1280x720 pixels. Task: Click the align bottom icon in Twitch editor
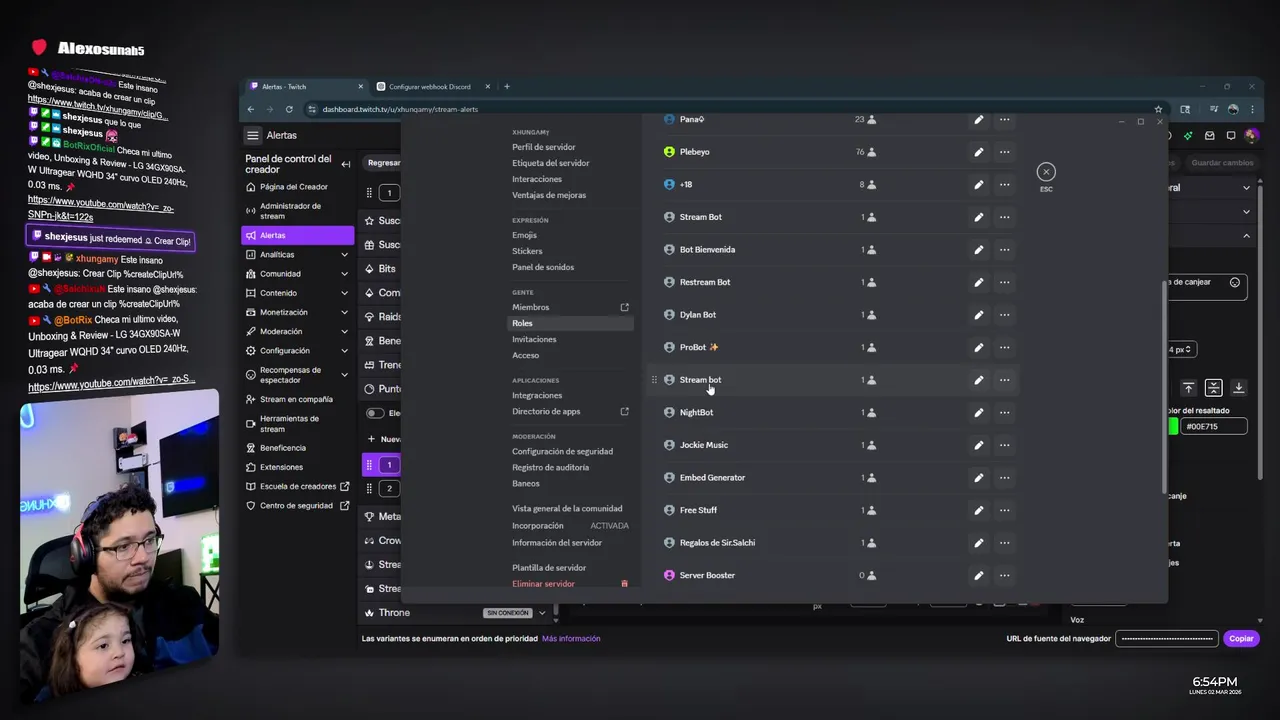coord(1238,388)
